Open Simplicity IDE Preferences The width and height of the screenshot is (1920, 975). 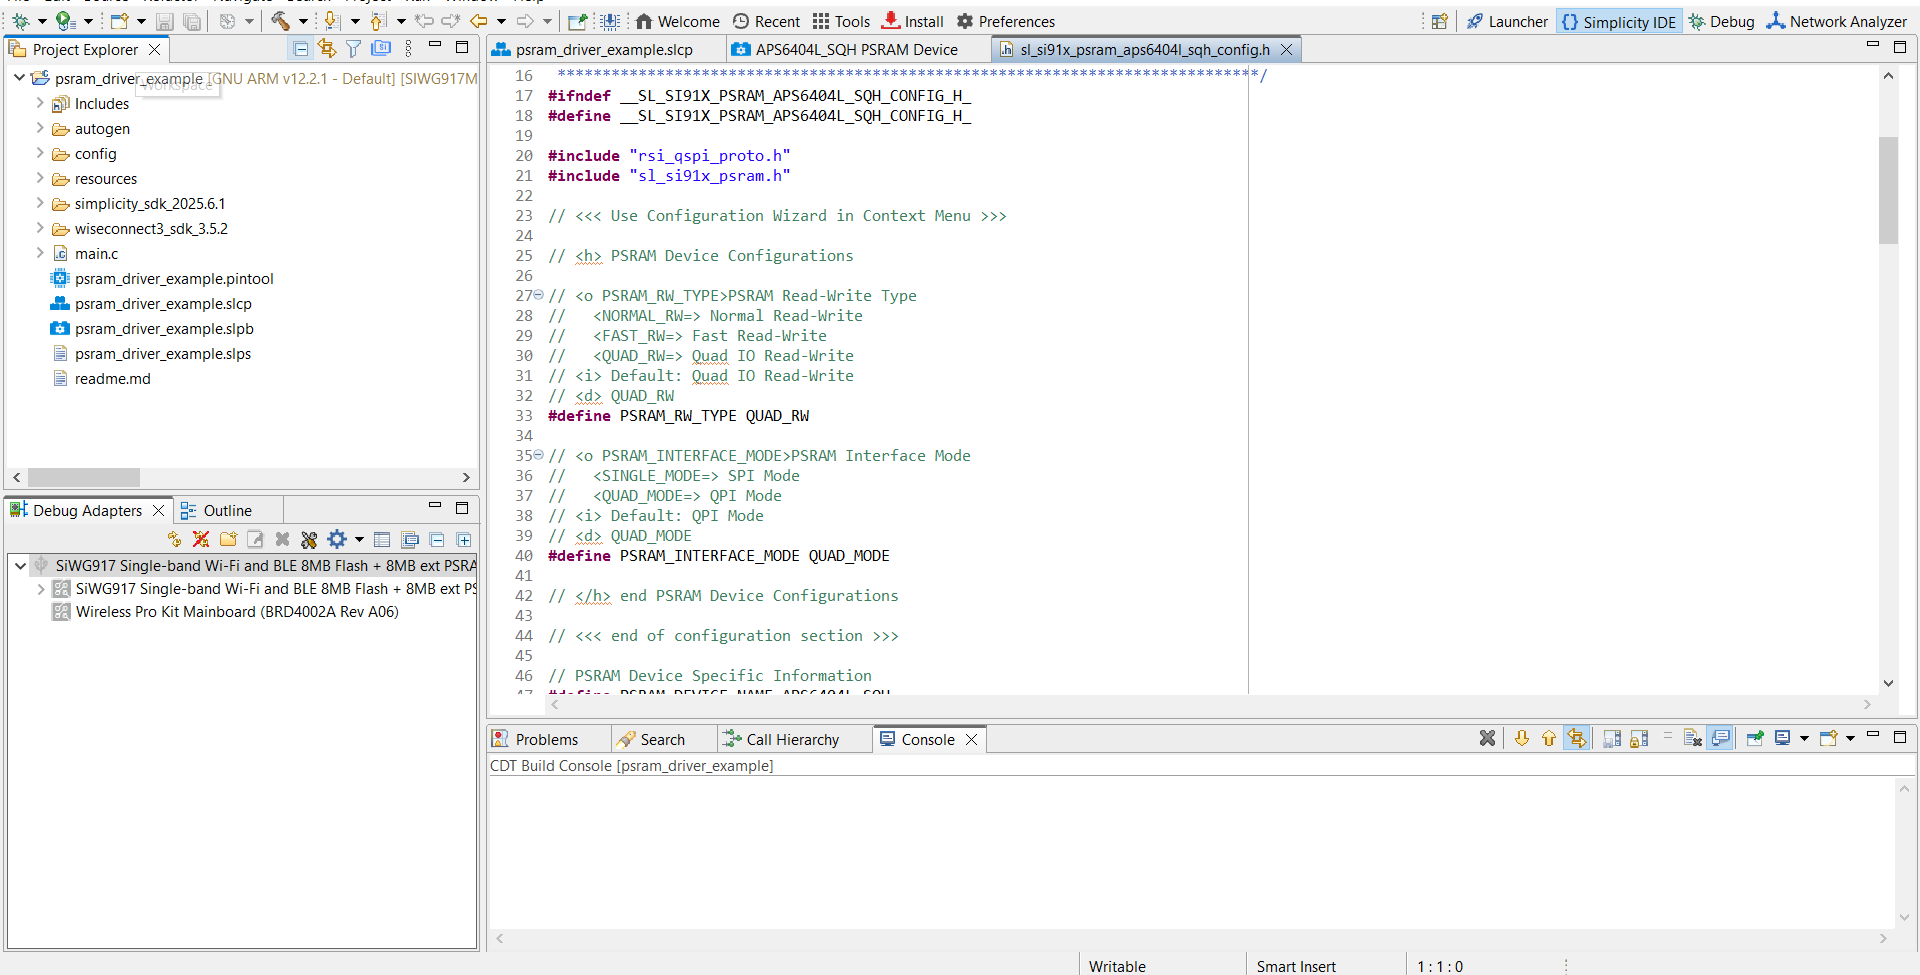coord(1006,21)
